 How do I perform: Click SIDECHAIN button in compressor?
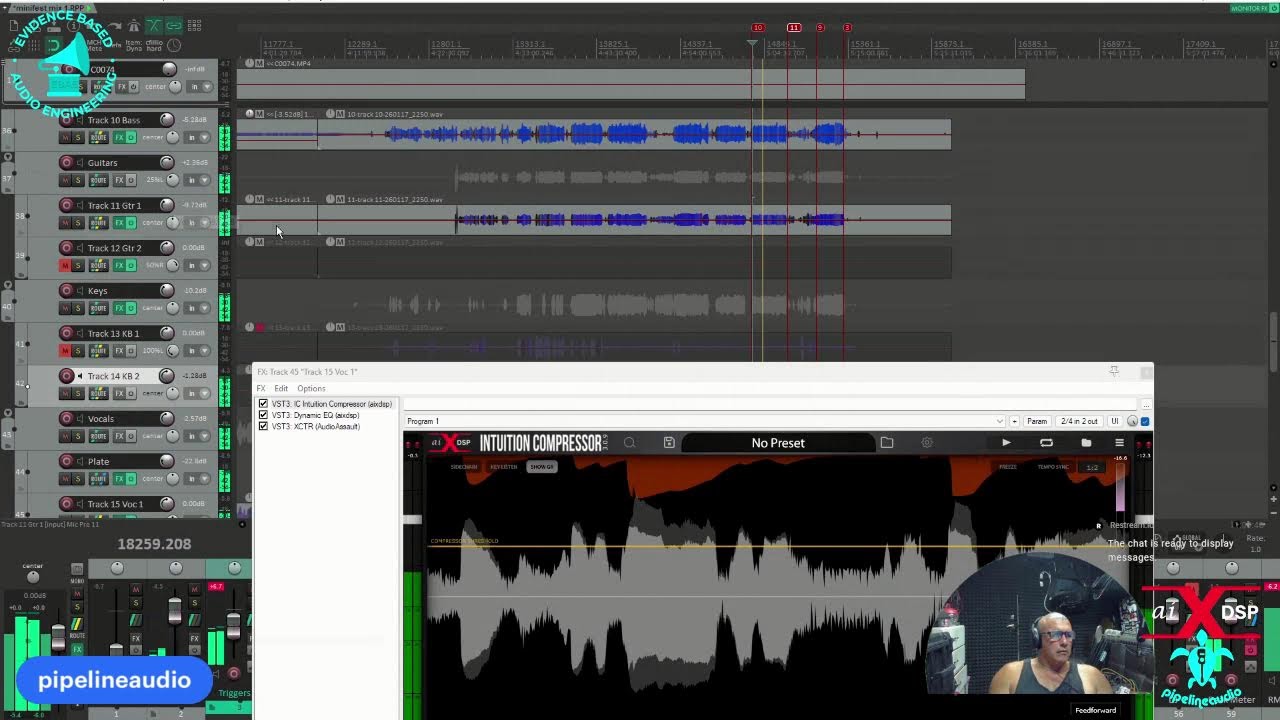(463, 467)
